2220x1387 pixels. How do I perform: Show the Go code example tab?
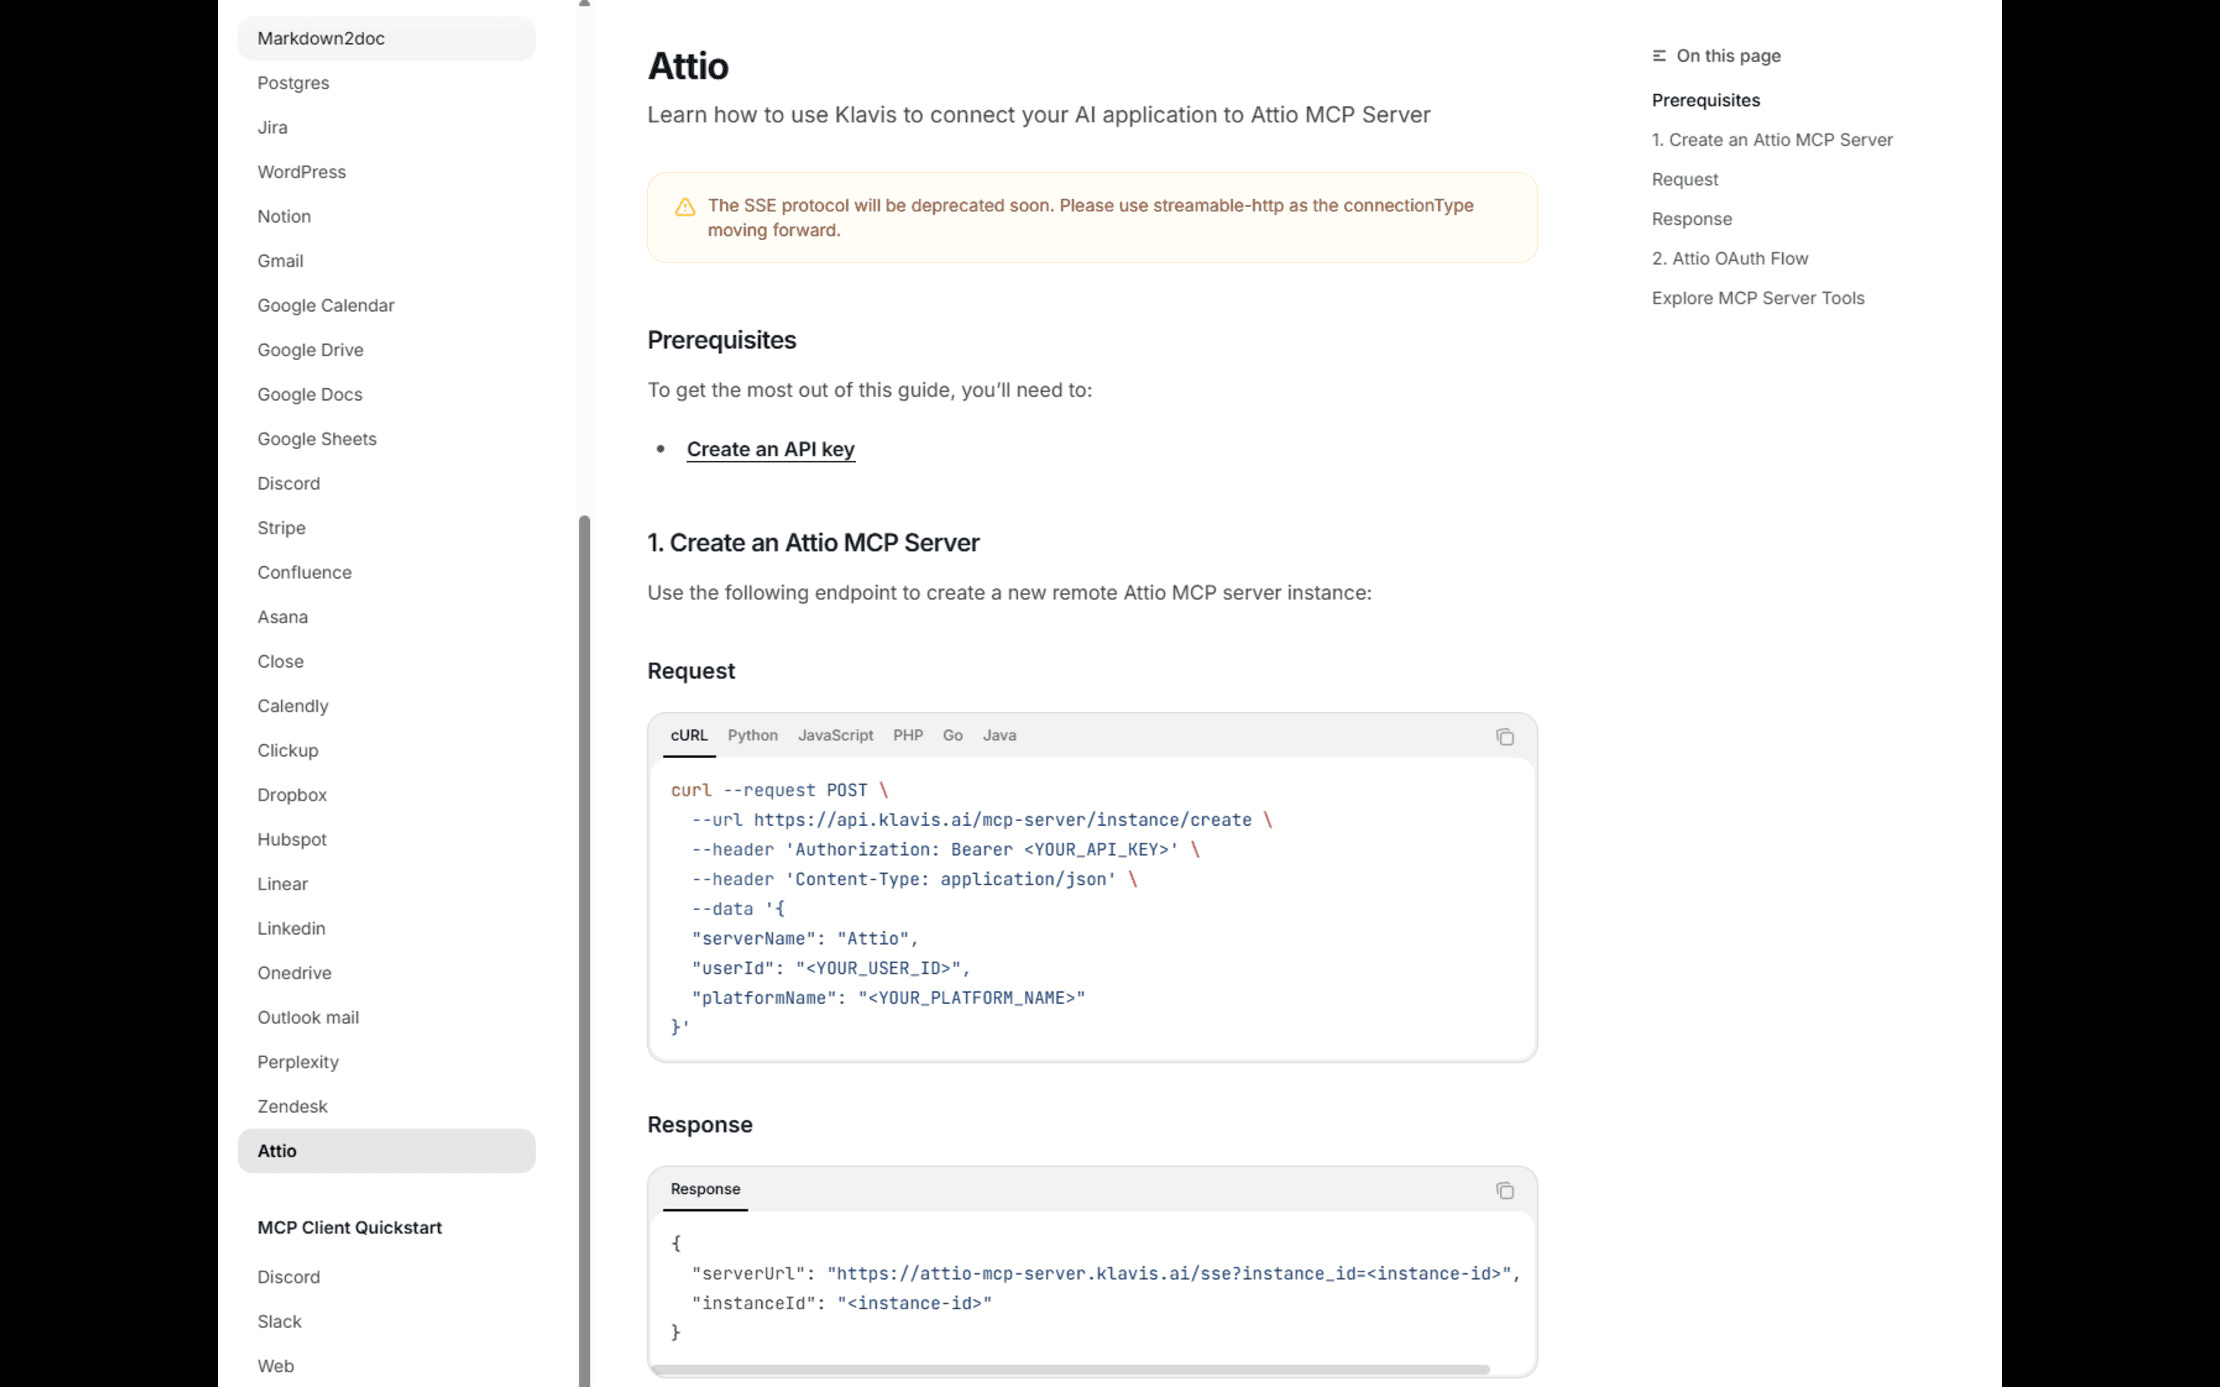pyautogui.click(x=952, y=735)
